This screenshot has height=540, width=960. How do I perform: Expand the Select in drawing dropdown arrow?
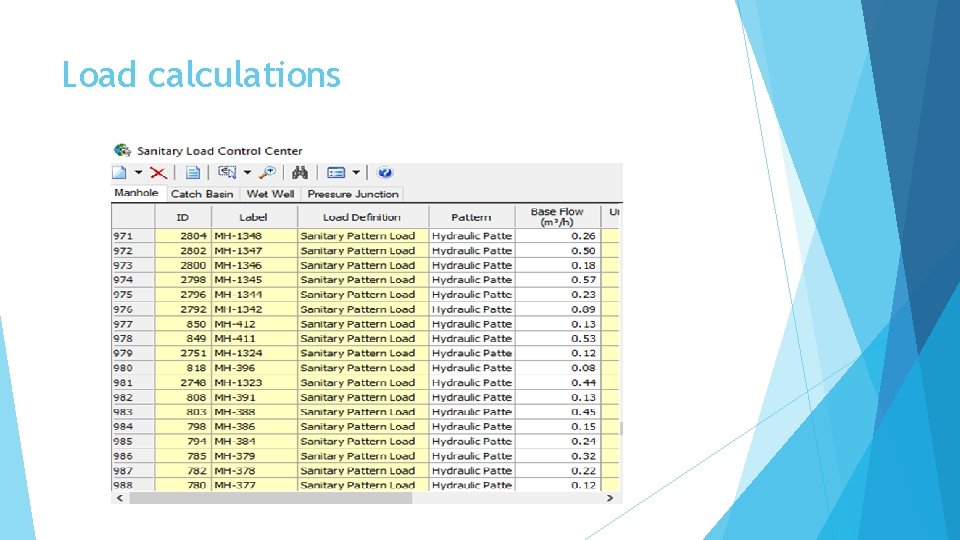[x=247, y=173]
